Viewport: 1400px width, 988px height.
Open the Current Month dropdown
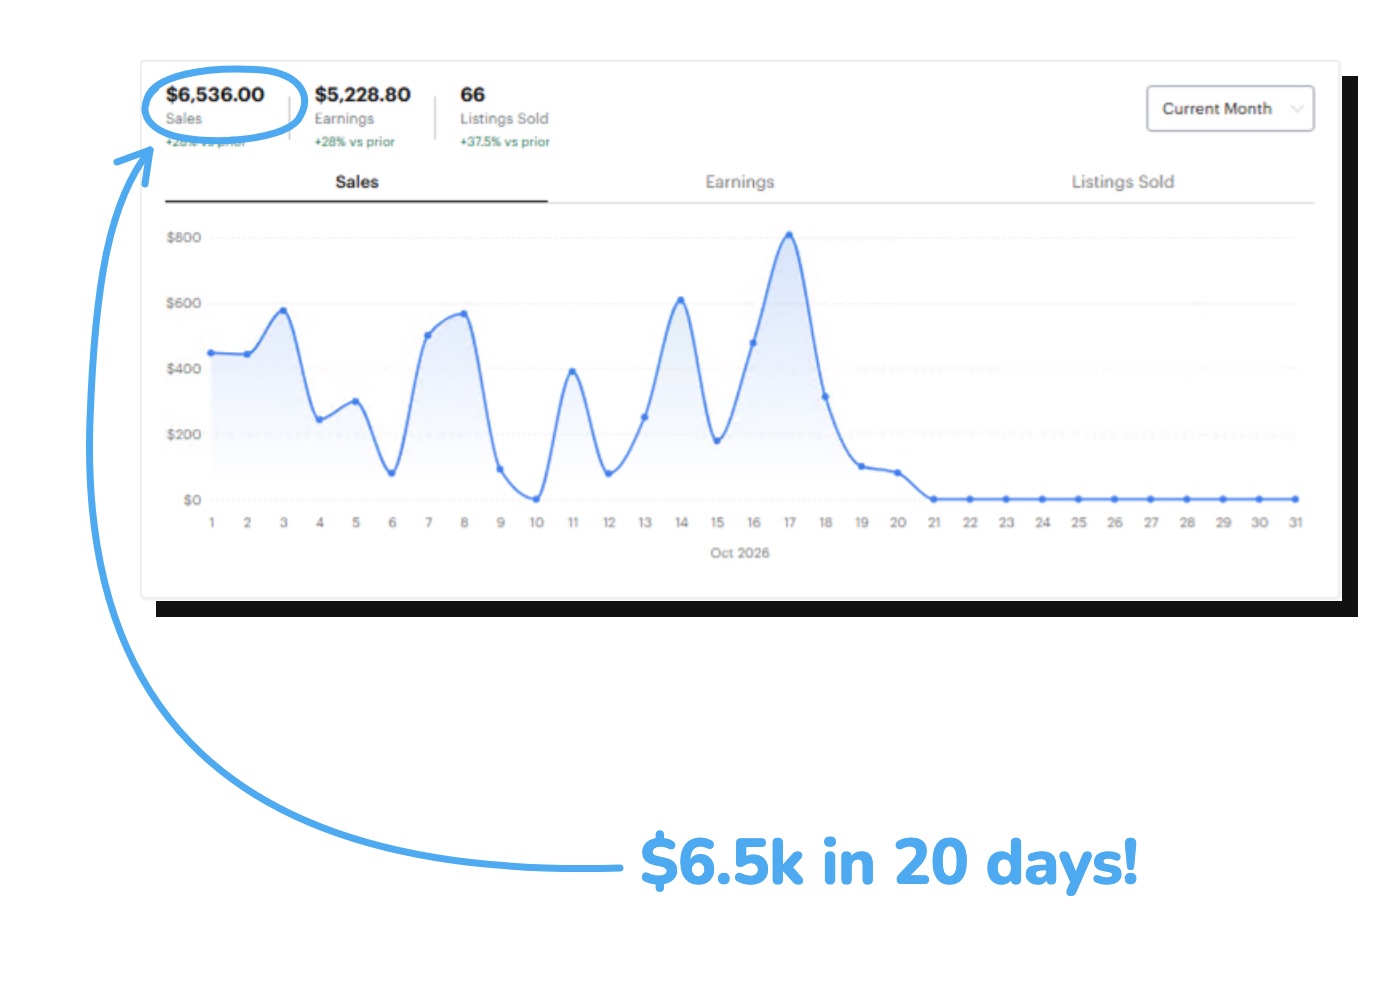[x=1230, y=109]
